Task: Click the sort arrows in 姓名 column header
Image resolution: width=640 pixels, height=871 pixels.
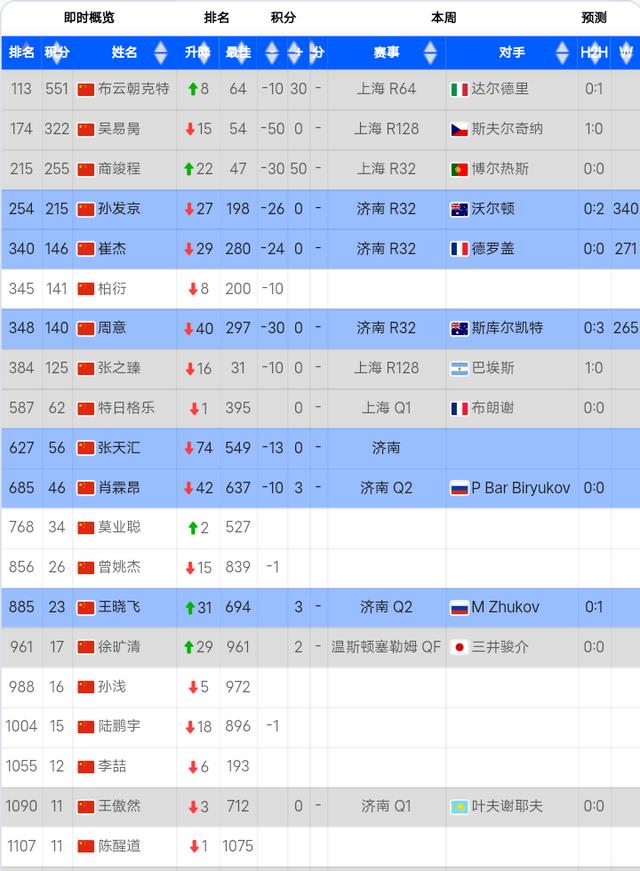Action: coord(160,52)
